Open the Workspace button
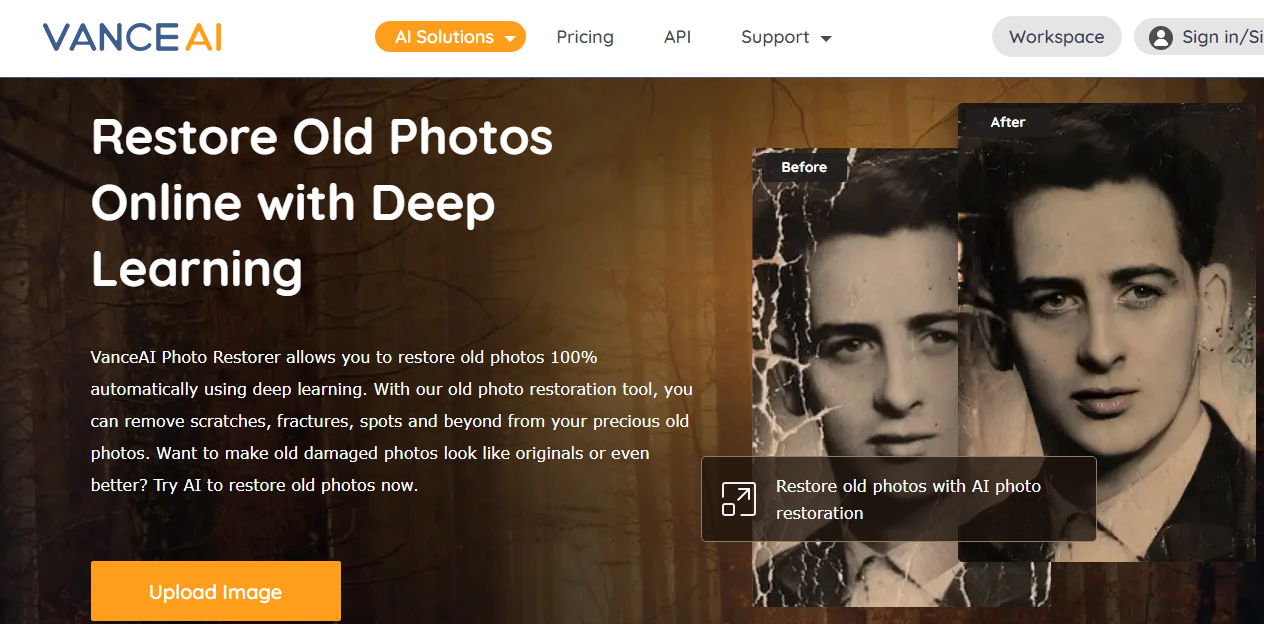Image resolution: width=1264 pixels, height=624 pixels. point(1056,37)
